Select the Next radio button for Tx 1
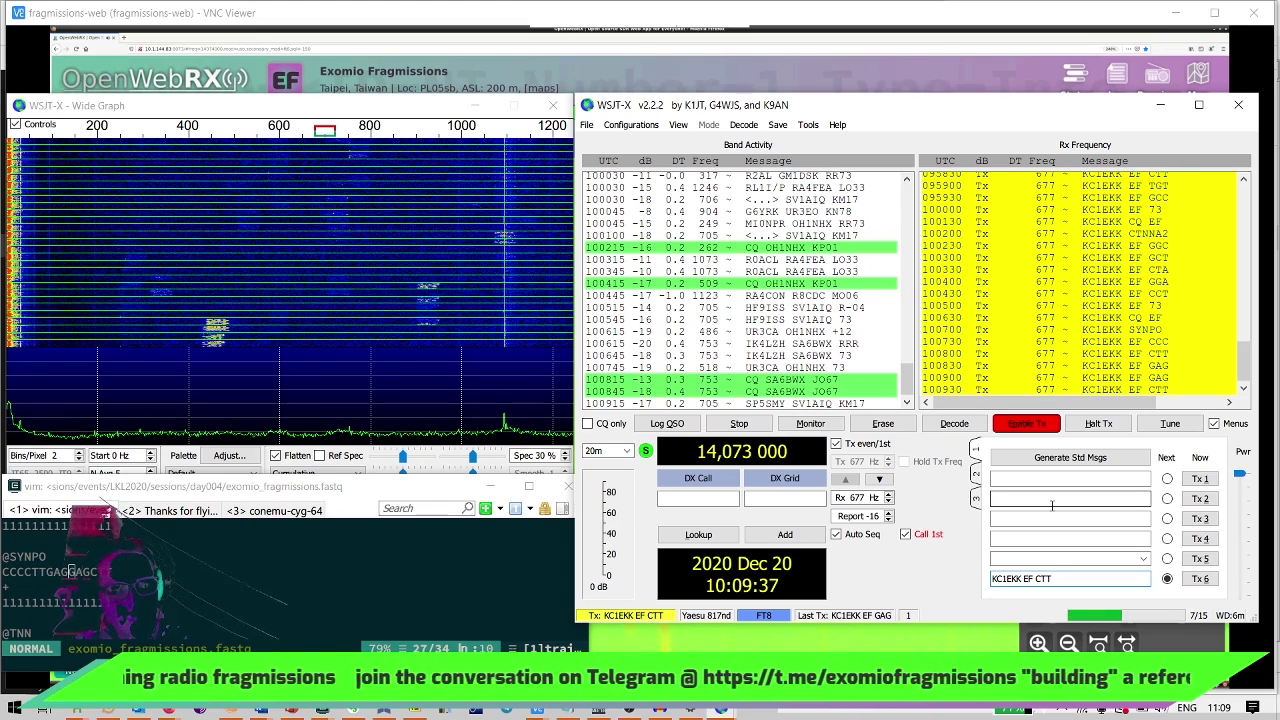Screen dimensions: 1280x720 coord(1167,479)
